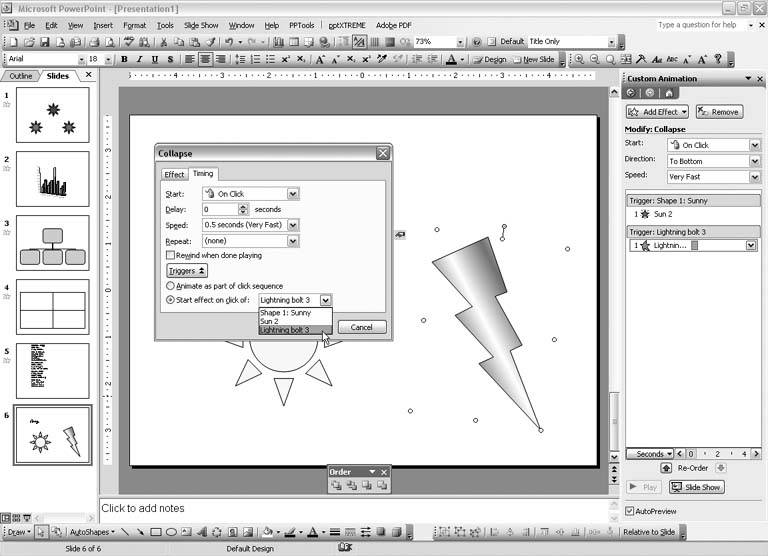Open the Repeat dropdown in Collapse dialog
Image resolution: width=768 pixels, height=556 pixels.
pyautogui.click(x=293, y=241)
